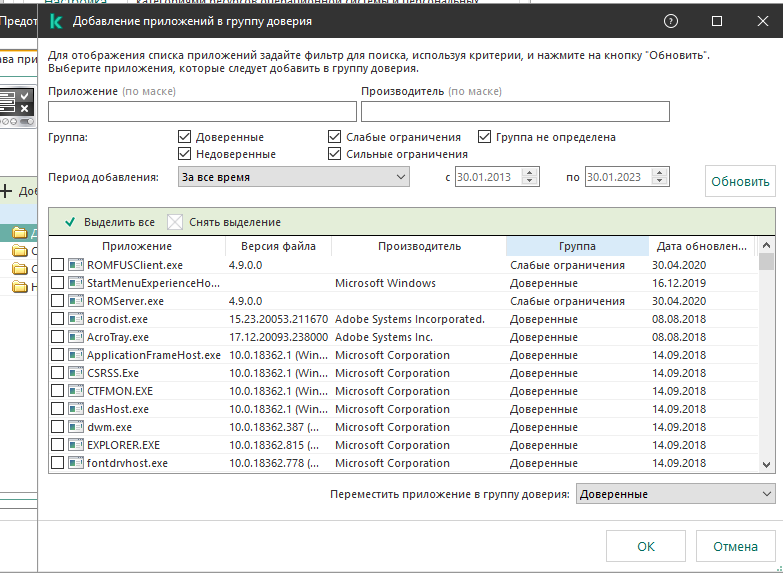Click the help question mark icon

coord(671,21)
